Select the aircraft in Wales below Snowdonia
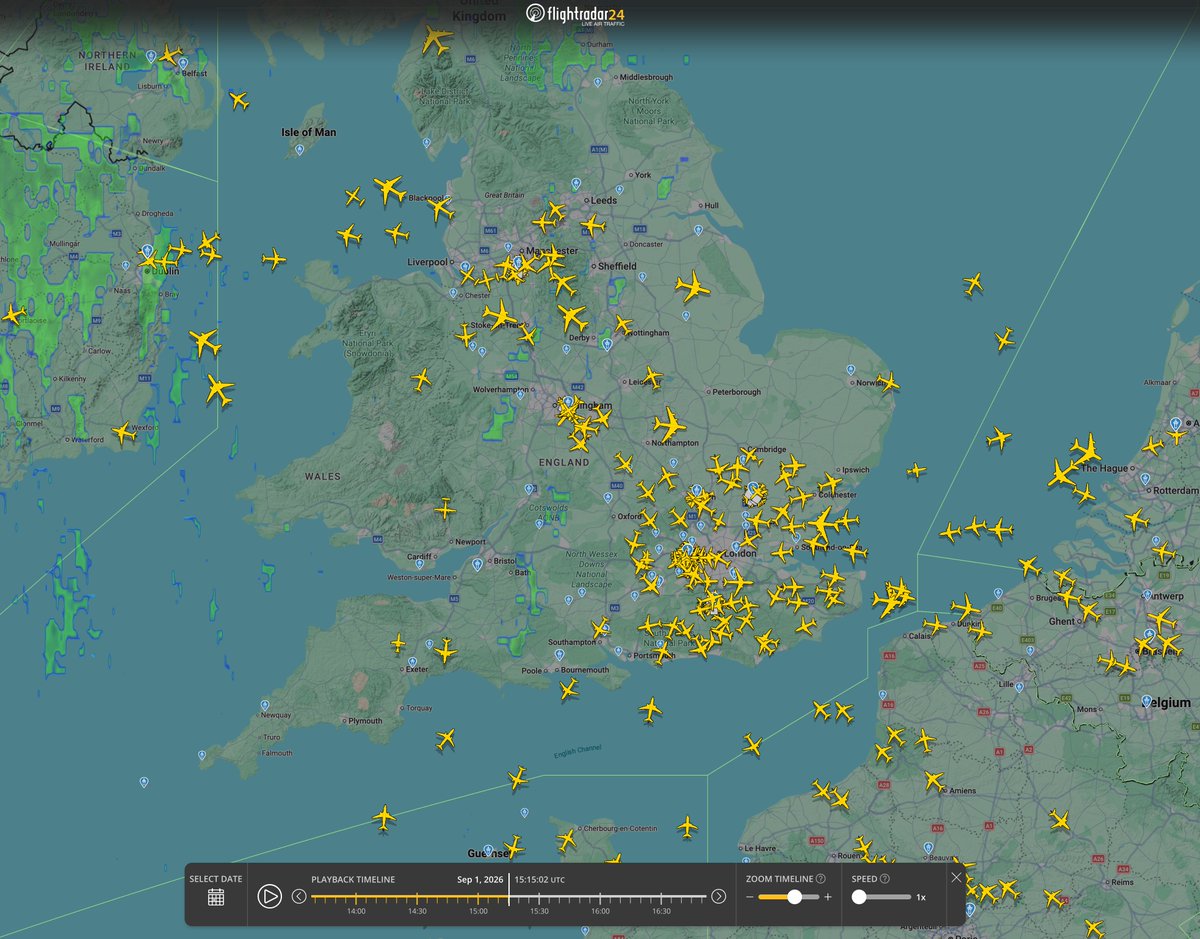This screenshot has height=939, width=1200. pyautogui.click(x=421, y=379)
